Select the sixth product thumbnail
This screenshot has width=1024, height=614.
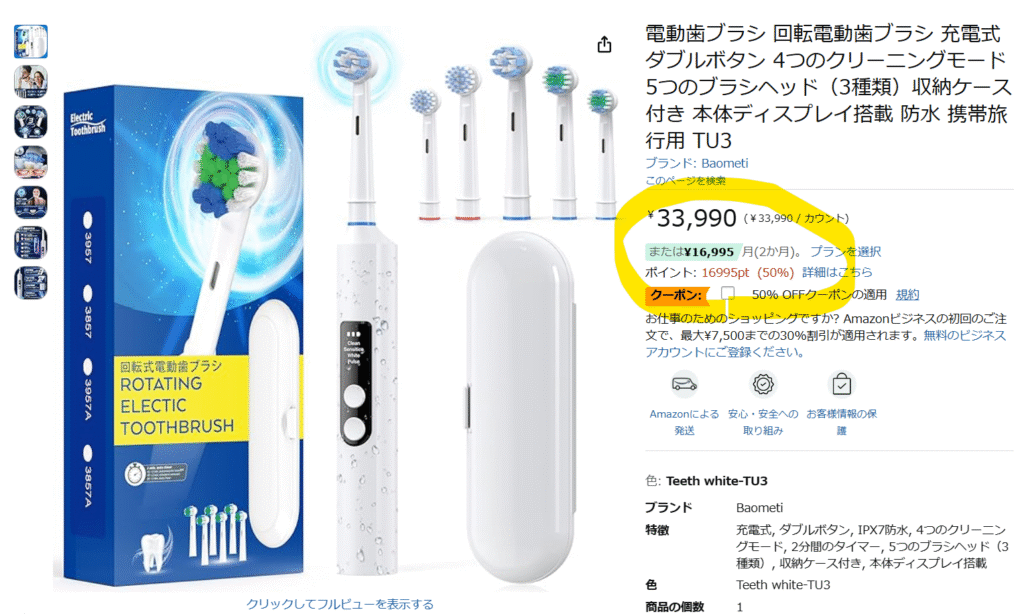click(31, 243)
